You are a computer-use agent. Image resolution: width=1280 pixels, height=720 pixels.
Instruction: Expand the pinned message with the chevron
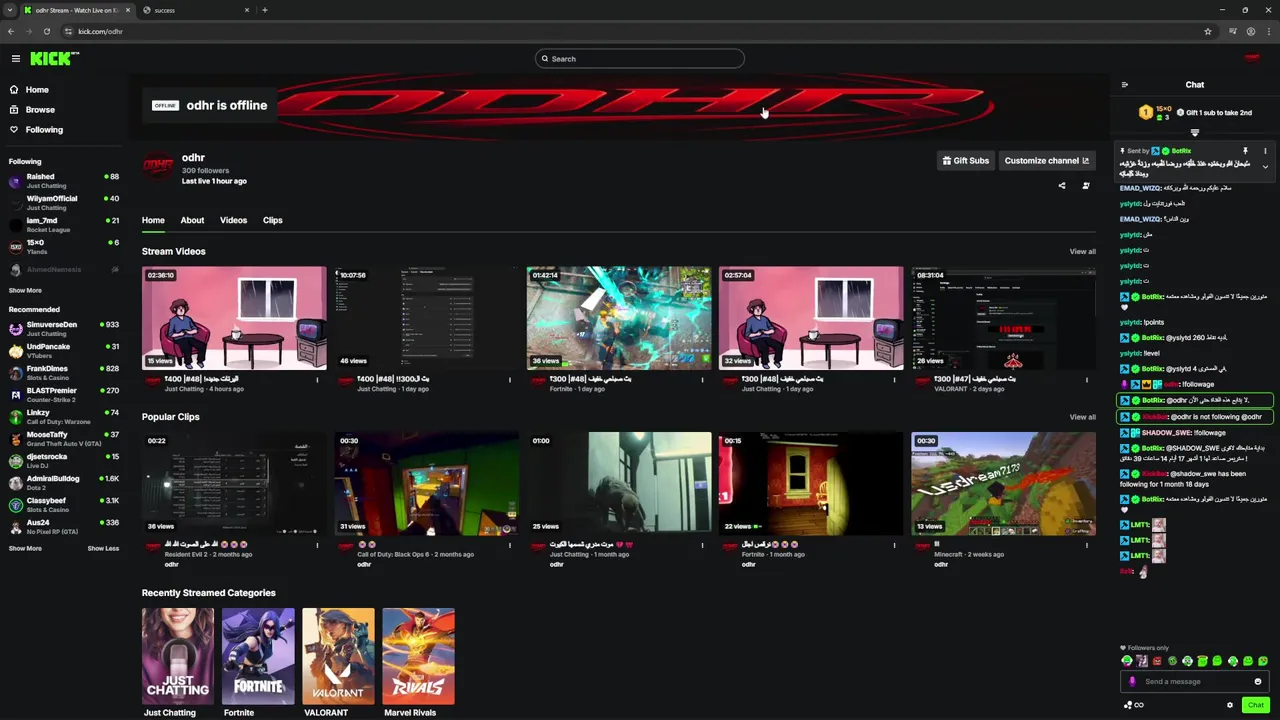tap(1265, 167)
